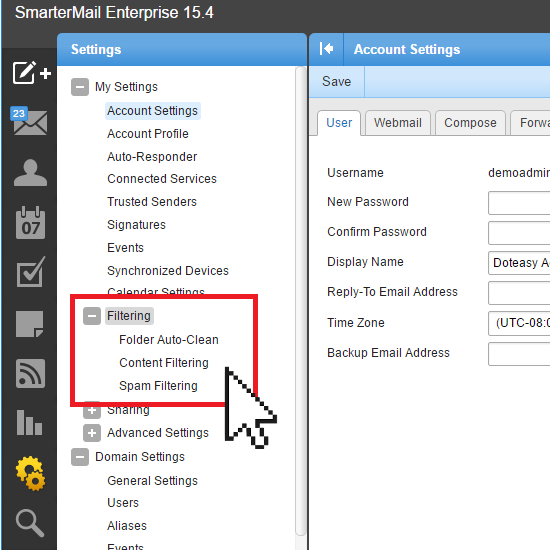Collapse the Domain Settings tree node

(80, 457)
